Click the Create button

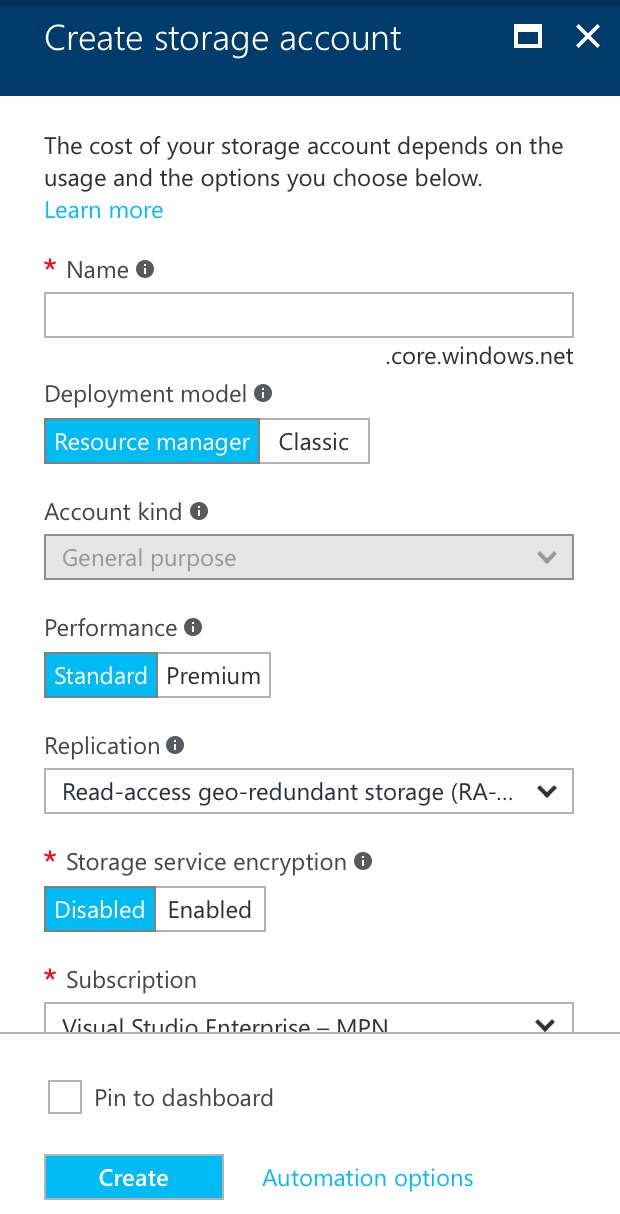pos(134,1177)
